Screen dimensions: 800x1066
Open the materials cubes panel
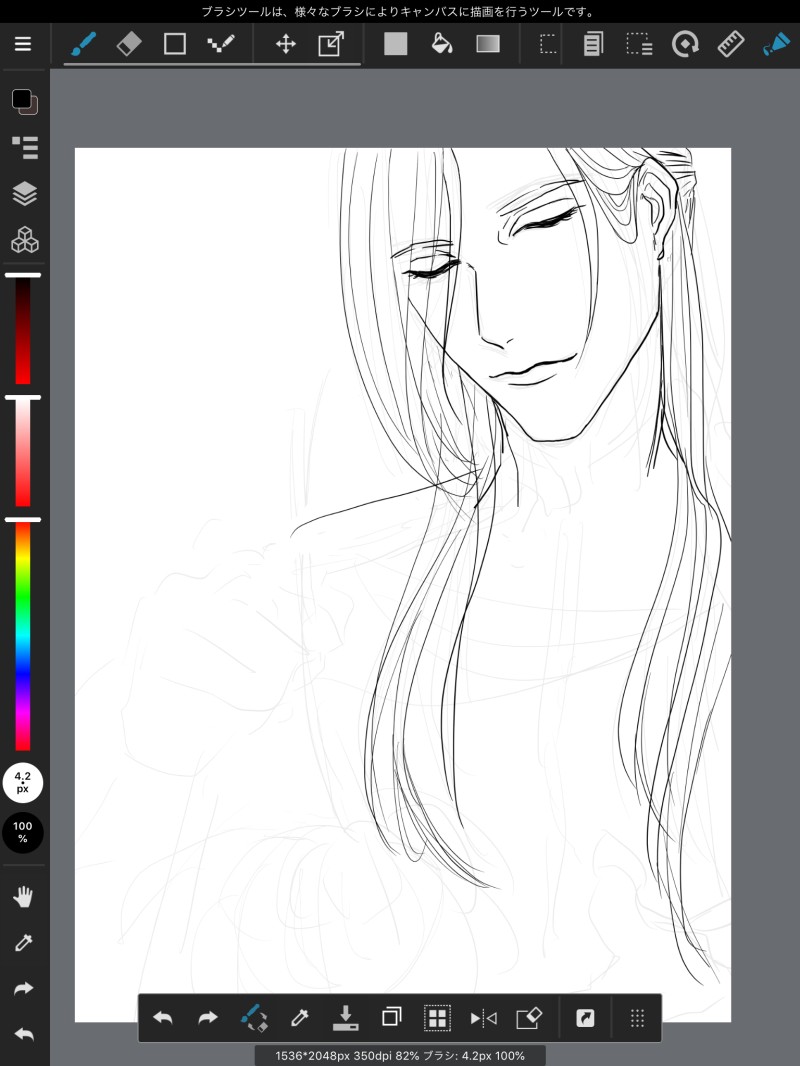coord(24,240)
